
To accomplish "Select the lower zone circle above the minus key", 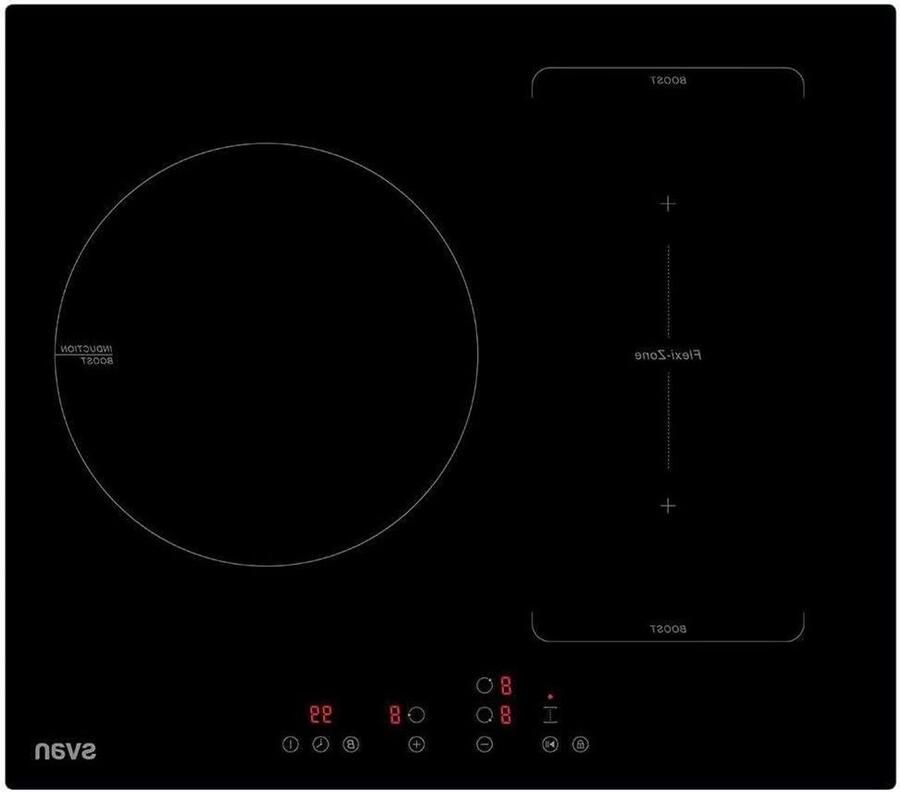I will coord(484,715).
